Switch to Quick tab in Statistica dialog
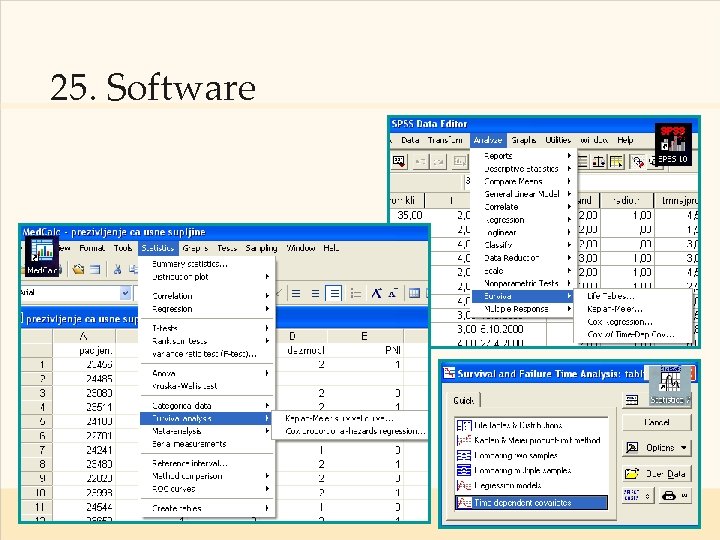The height and width of the screenshot is (540, 720). coord(464,400)
